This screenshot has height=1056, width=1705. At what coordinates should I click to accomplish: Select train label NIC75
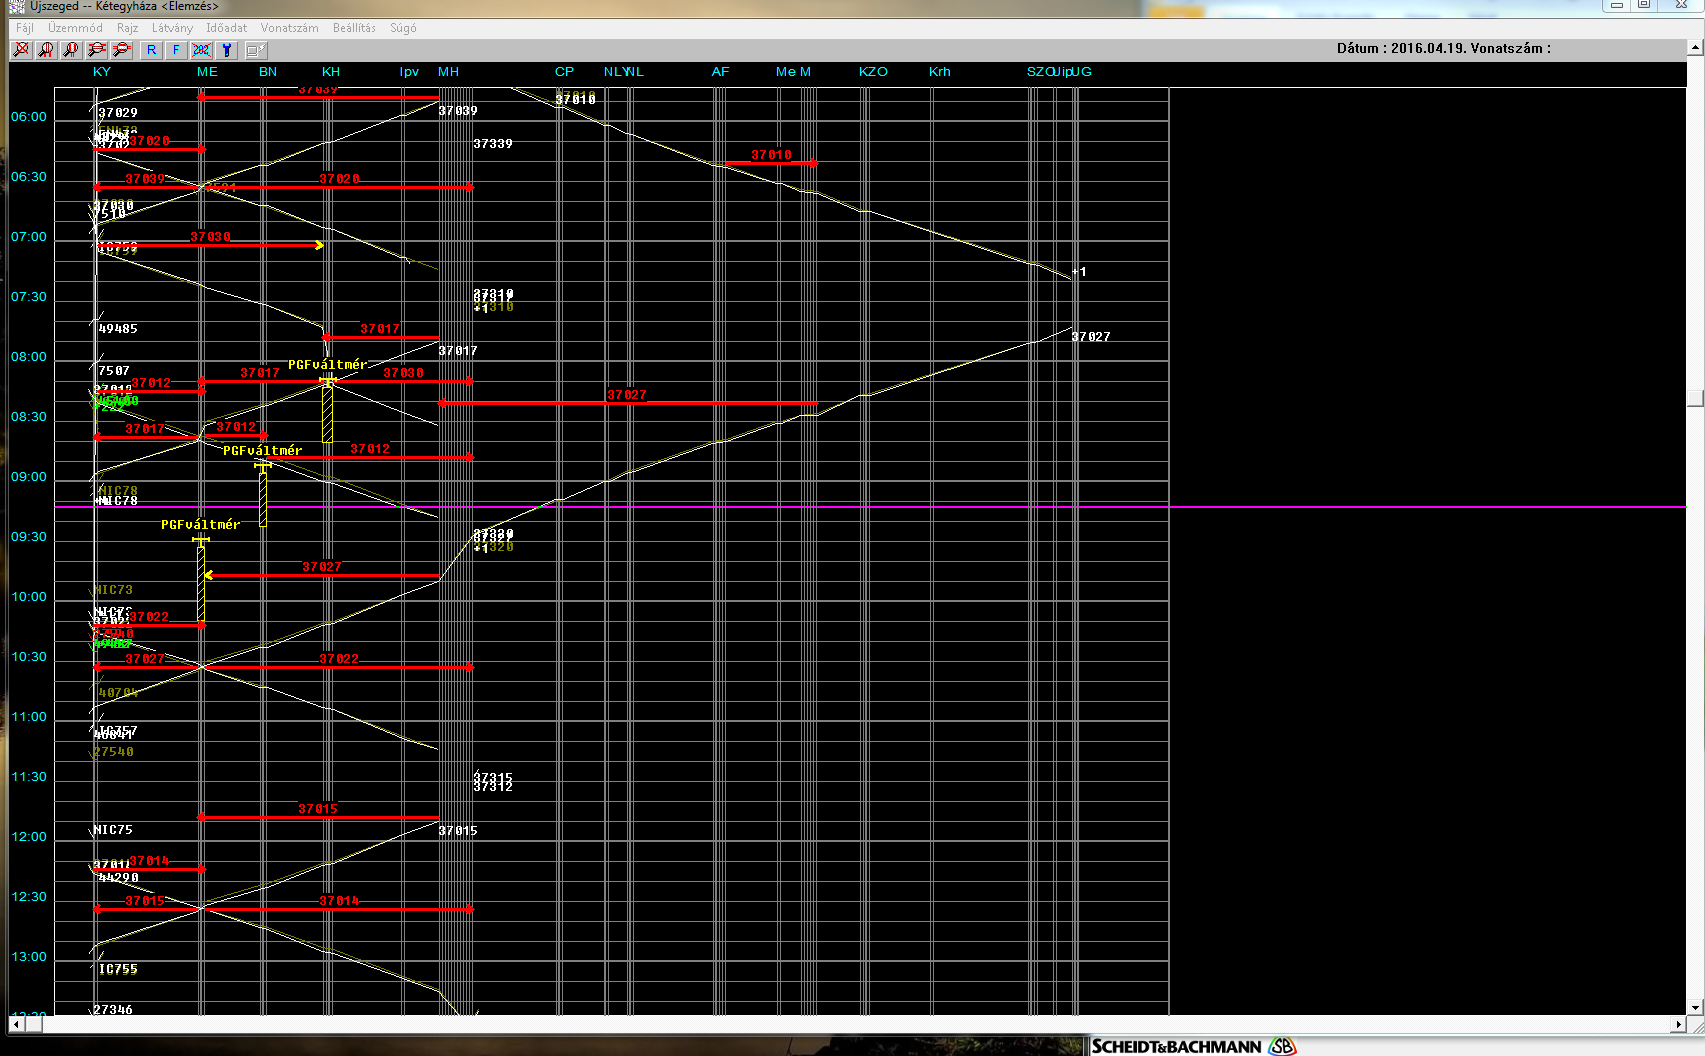coord(113,830)
